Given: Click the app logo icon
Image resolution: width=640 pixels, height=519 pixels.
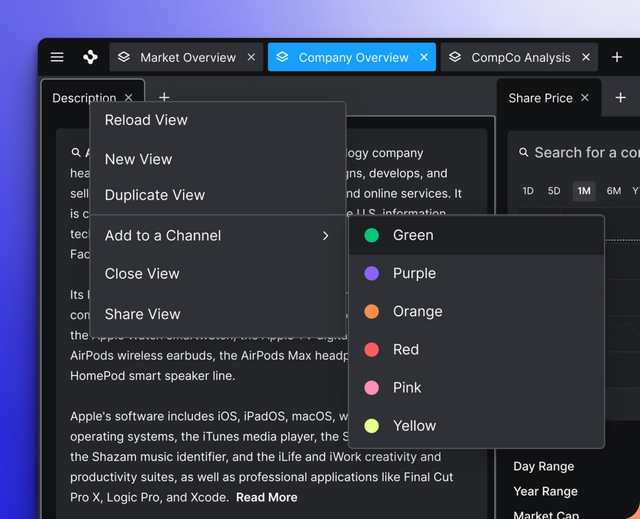Looking at the screenshot, I should pos(90,58).
